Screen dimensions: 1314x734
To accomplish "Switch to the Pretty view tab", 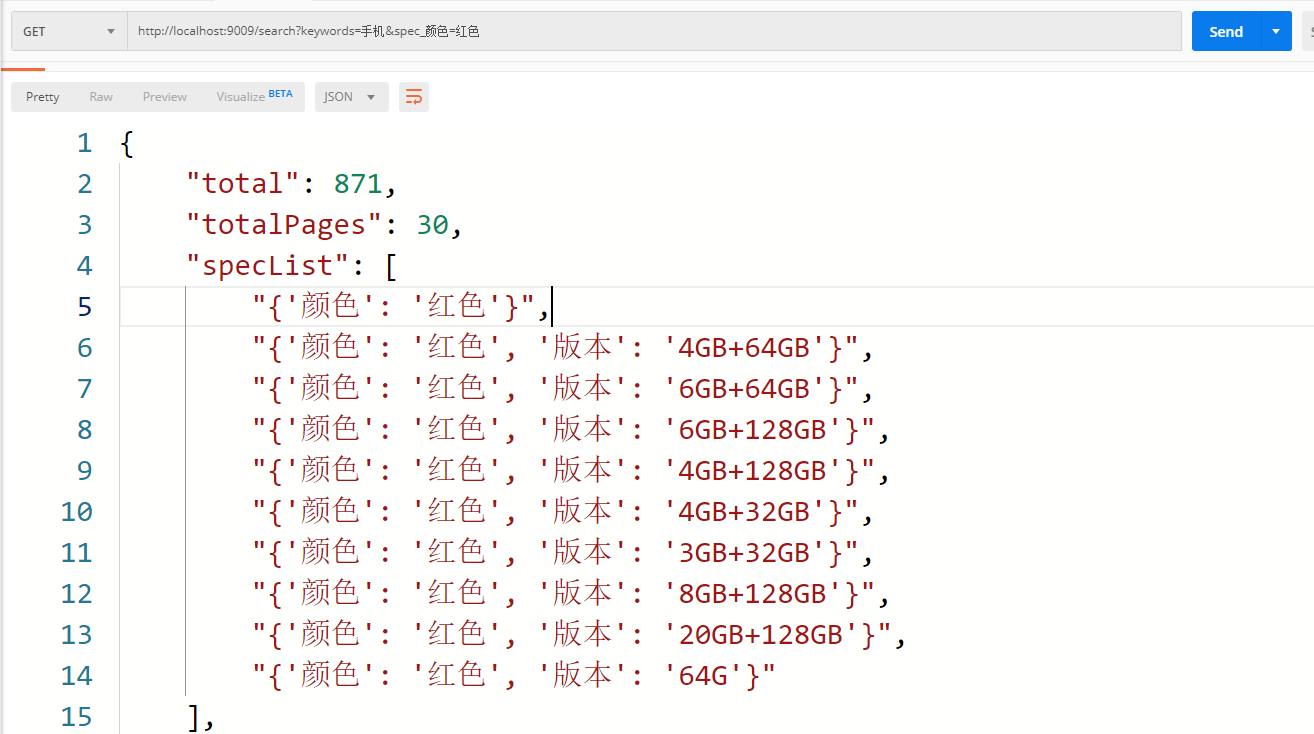I will pos(43,97).
